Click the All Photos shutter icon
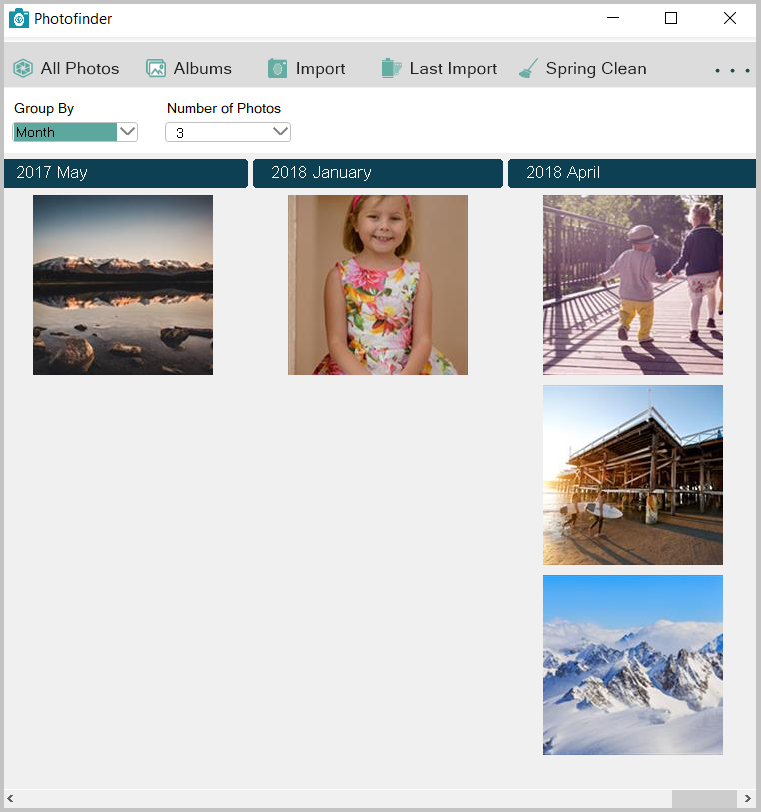 point(23,68)
